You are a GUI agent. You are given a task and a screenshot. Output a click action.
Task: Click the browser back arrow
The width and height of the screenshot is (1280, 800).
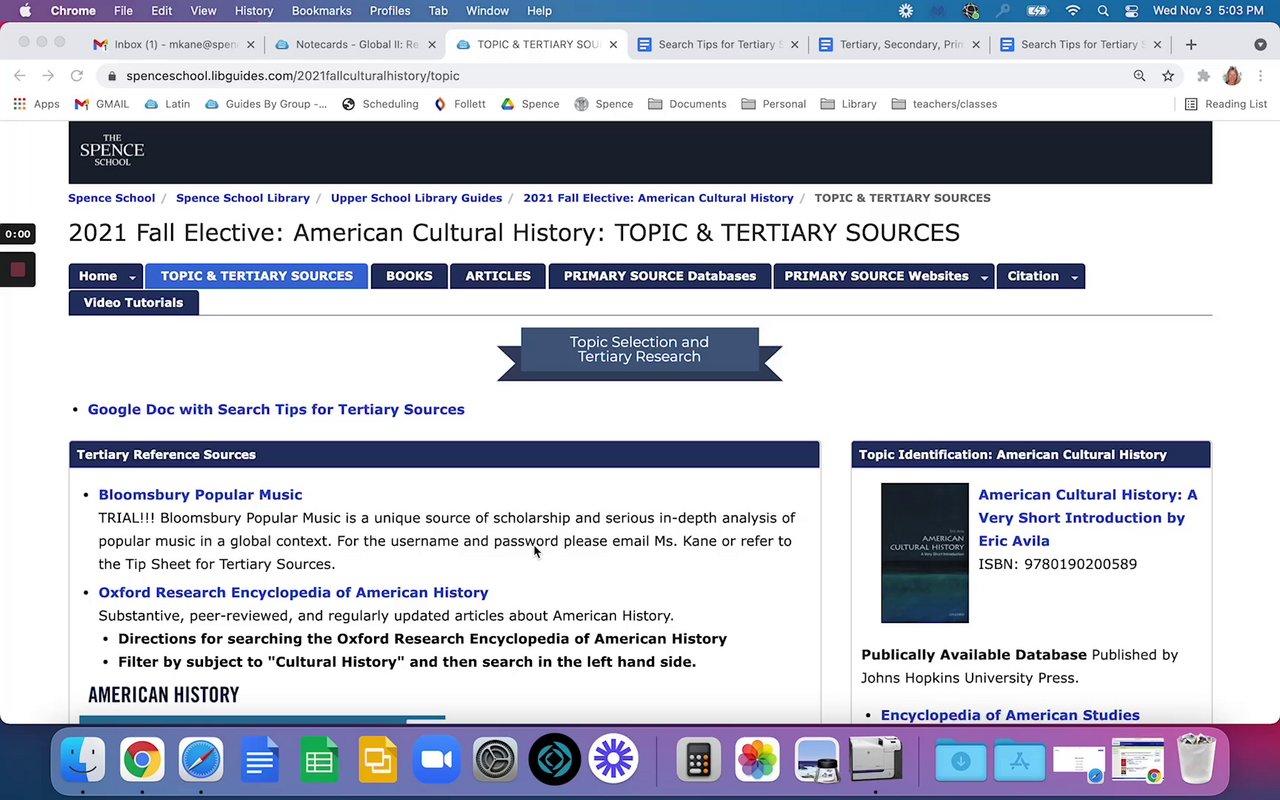pyautogui.click(x=20, y=76)
